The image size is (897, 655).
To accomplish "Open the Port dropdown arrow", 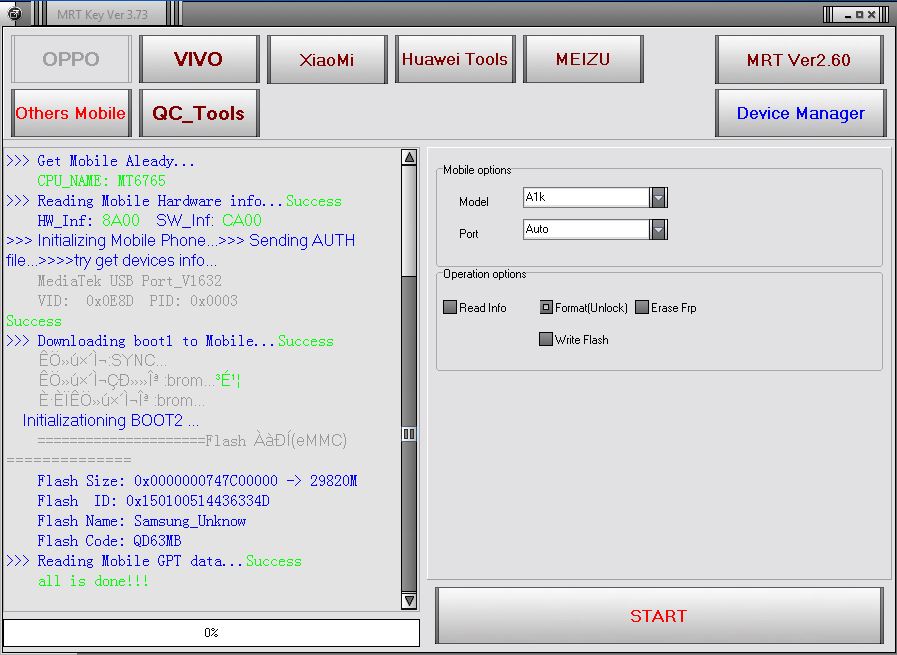I will click(658, 229).
